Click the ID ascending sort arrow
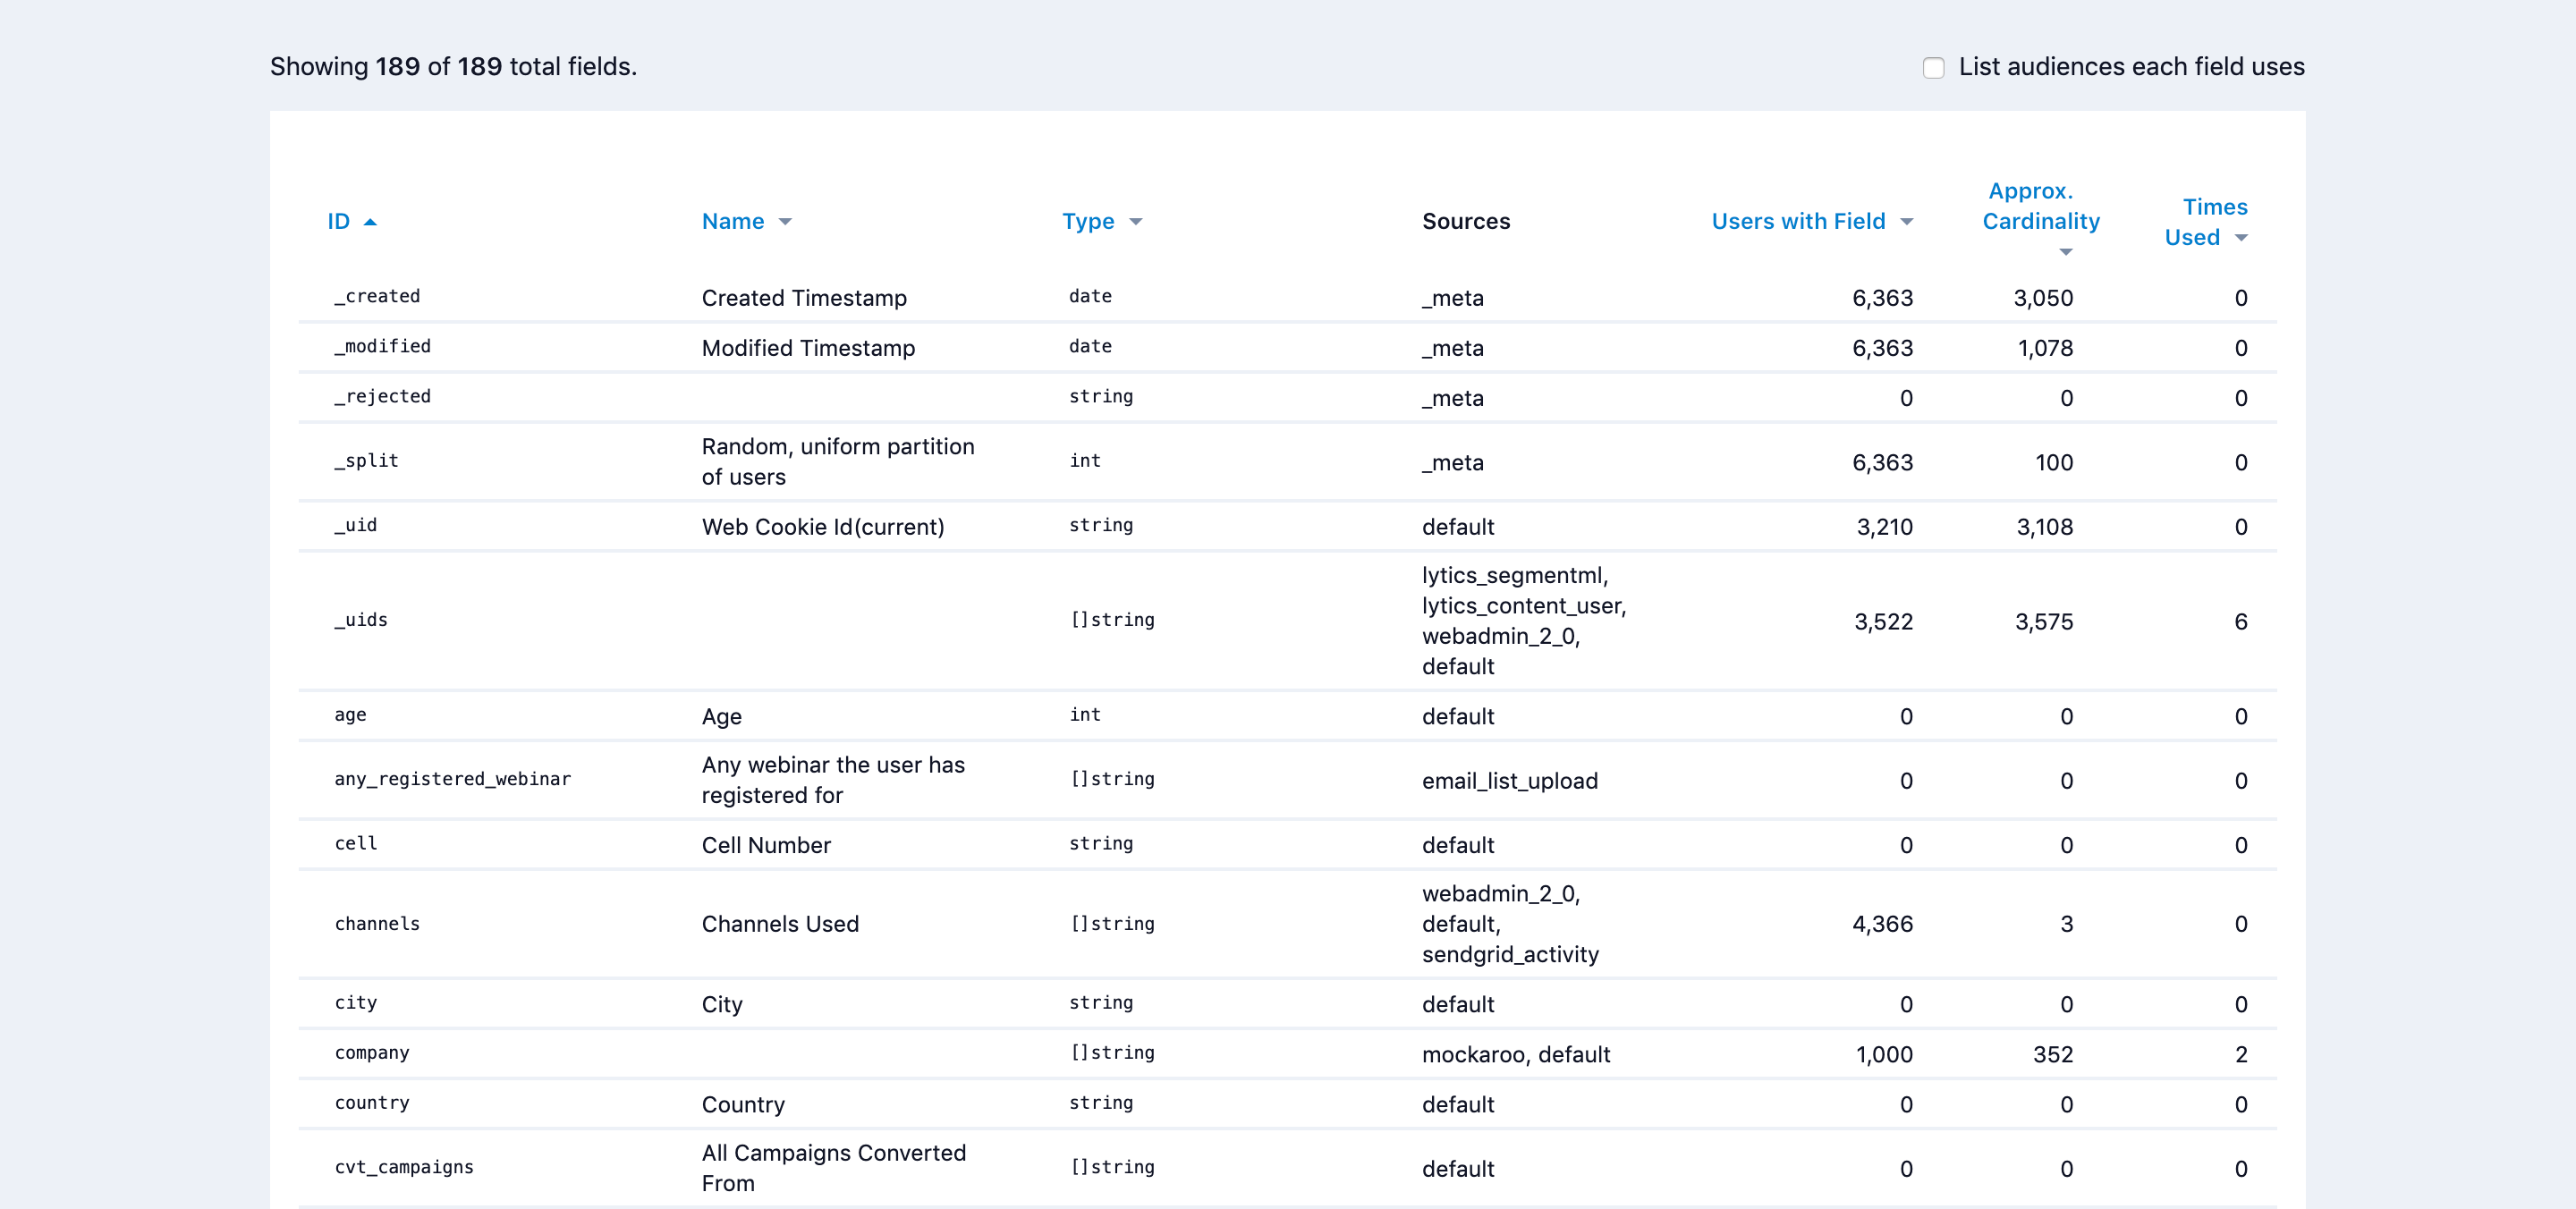This screenshot has height=1209, width=2576. (370, 222)
